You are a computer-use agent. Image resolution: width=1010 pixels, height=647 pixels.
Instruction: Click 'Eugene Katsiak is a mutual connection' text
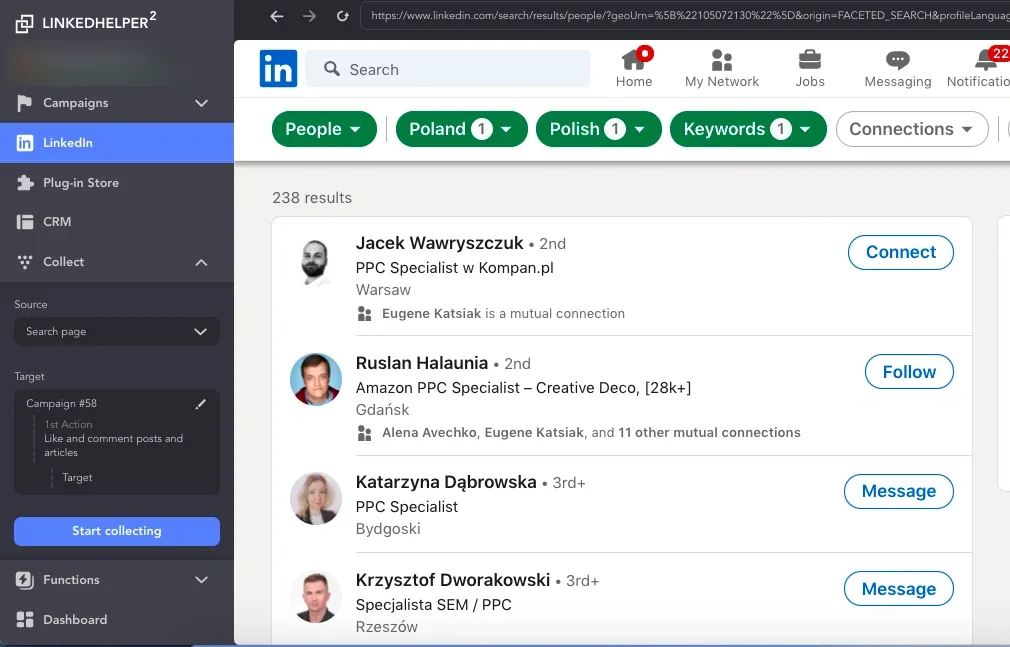click(x=503, y=314)
